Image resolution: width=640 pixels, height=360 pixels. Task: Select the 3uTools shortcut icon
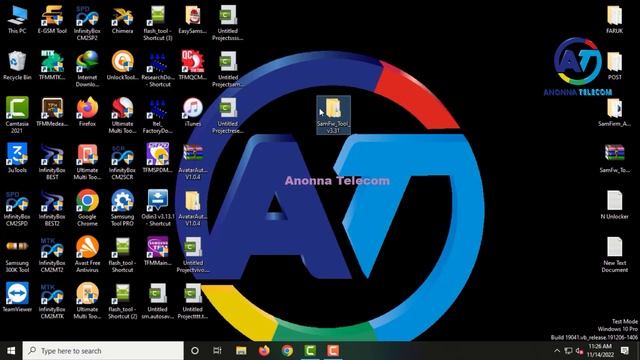pyautogui.click(x=17, y=158)
